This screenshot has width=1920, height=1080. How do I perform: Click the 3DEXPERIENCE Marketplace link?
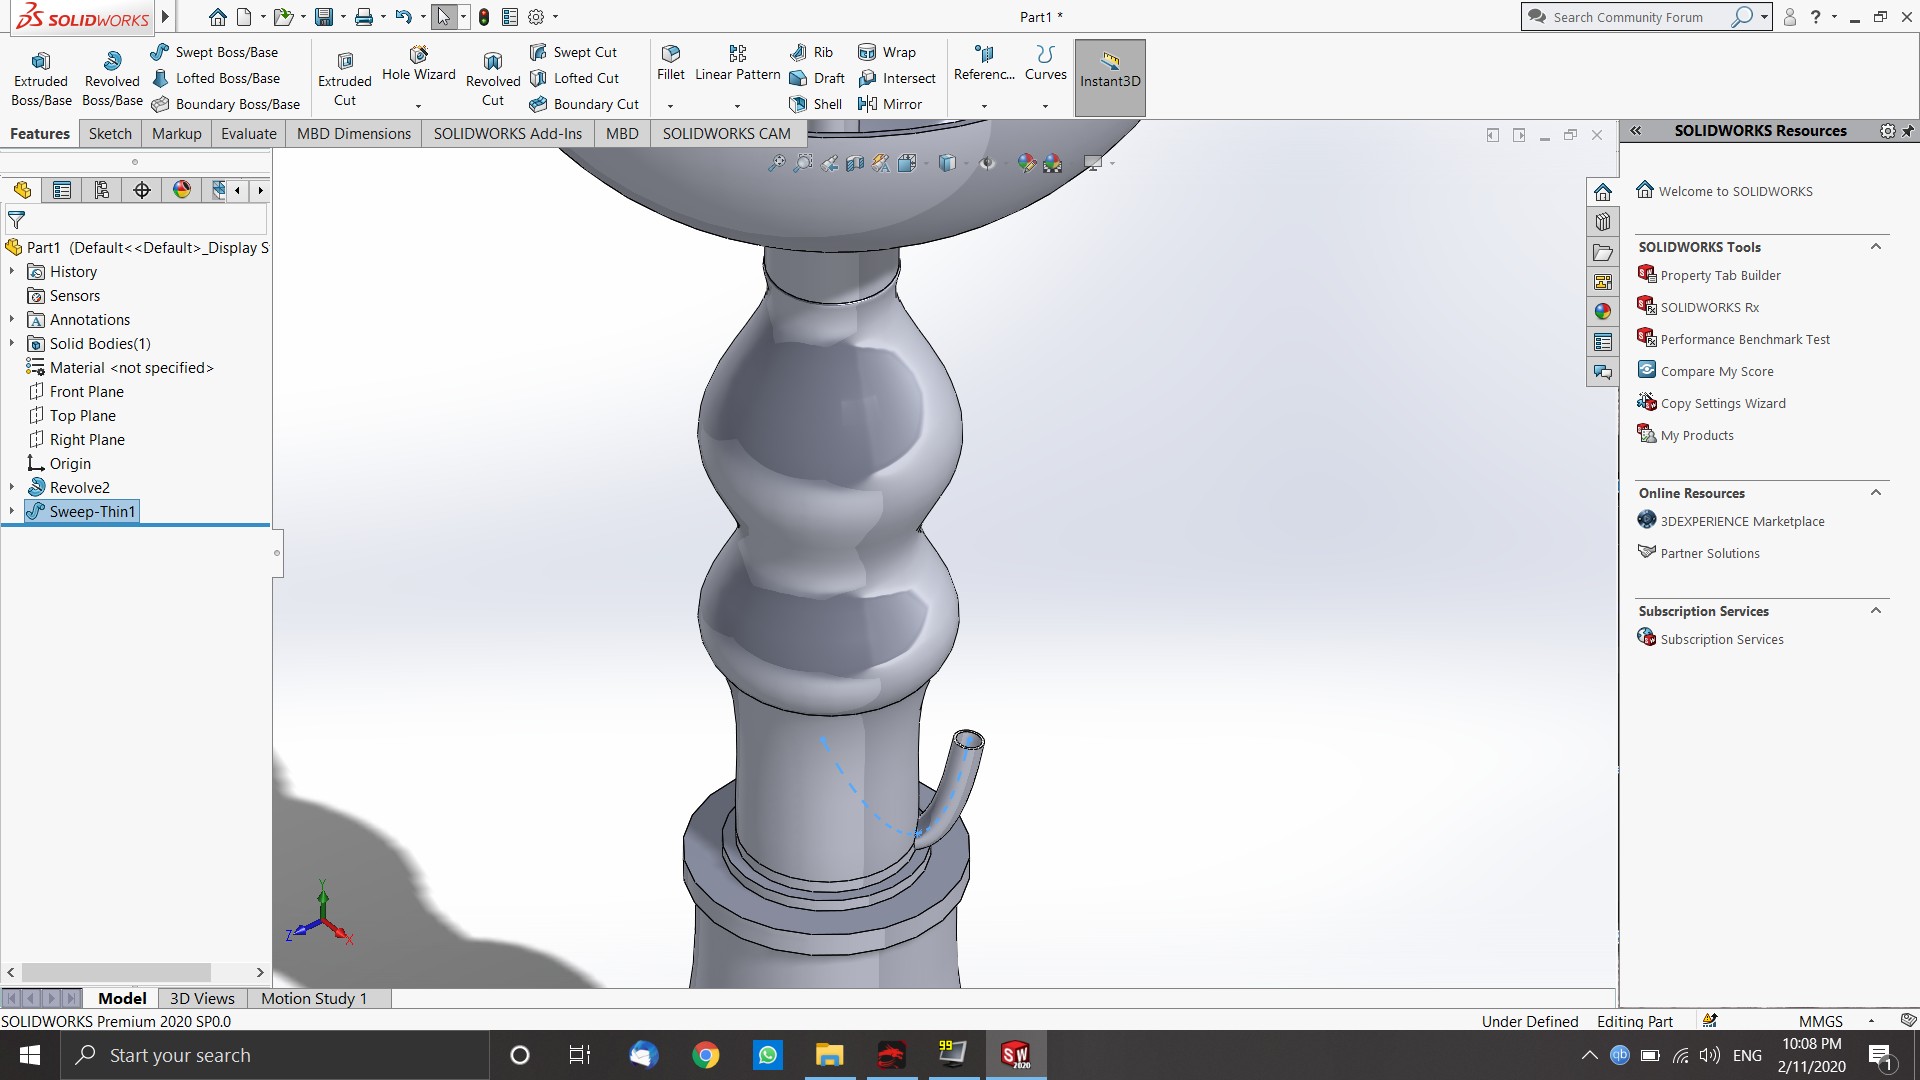point(1742,521)
